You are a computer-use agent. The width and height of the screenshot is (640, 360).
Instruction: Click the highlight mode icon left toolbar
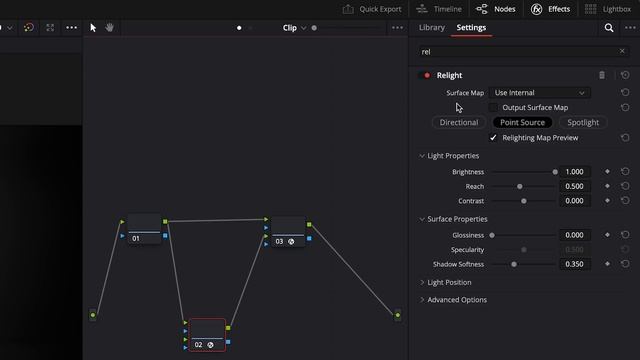tap(29, 28)
